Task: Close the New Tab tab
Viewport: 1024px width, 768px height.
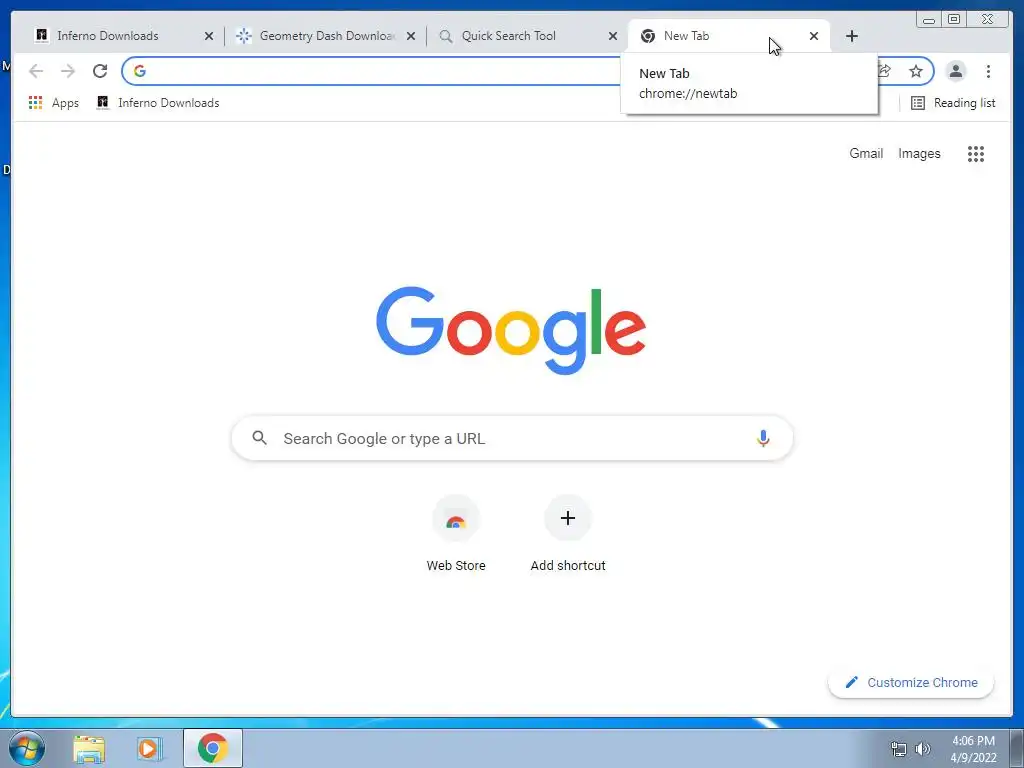Action: point(814,36)
